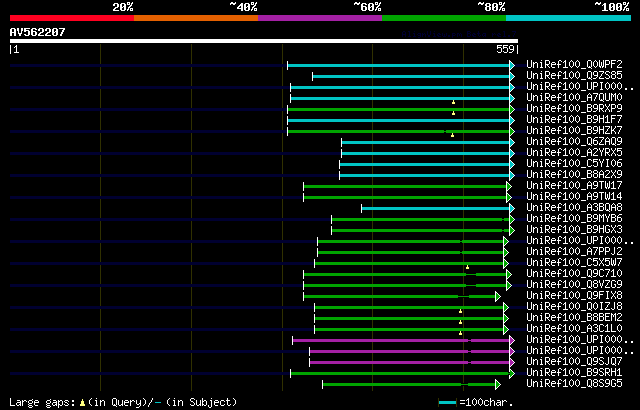This screenshot has height=410, width=640.
Task: Click the yellow query-gap symbol in the legend
Action: tap(82, 403)
